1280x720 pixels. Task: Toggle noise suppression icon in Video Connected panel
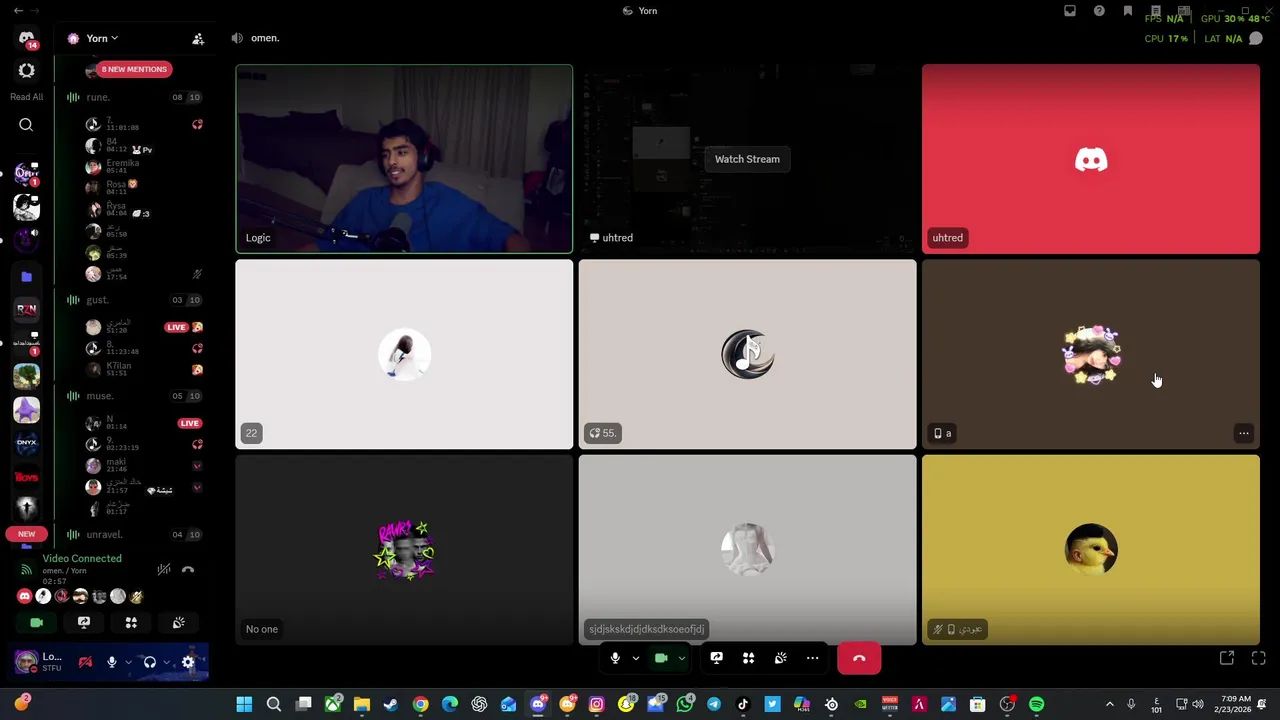164,569
